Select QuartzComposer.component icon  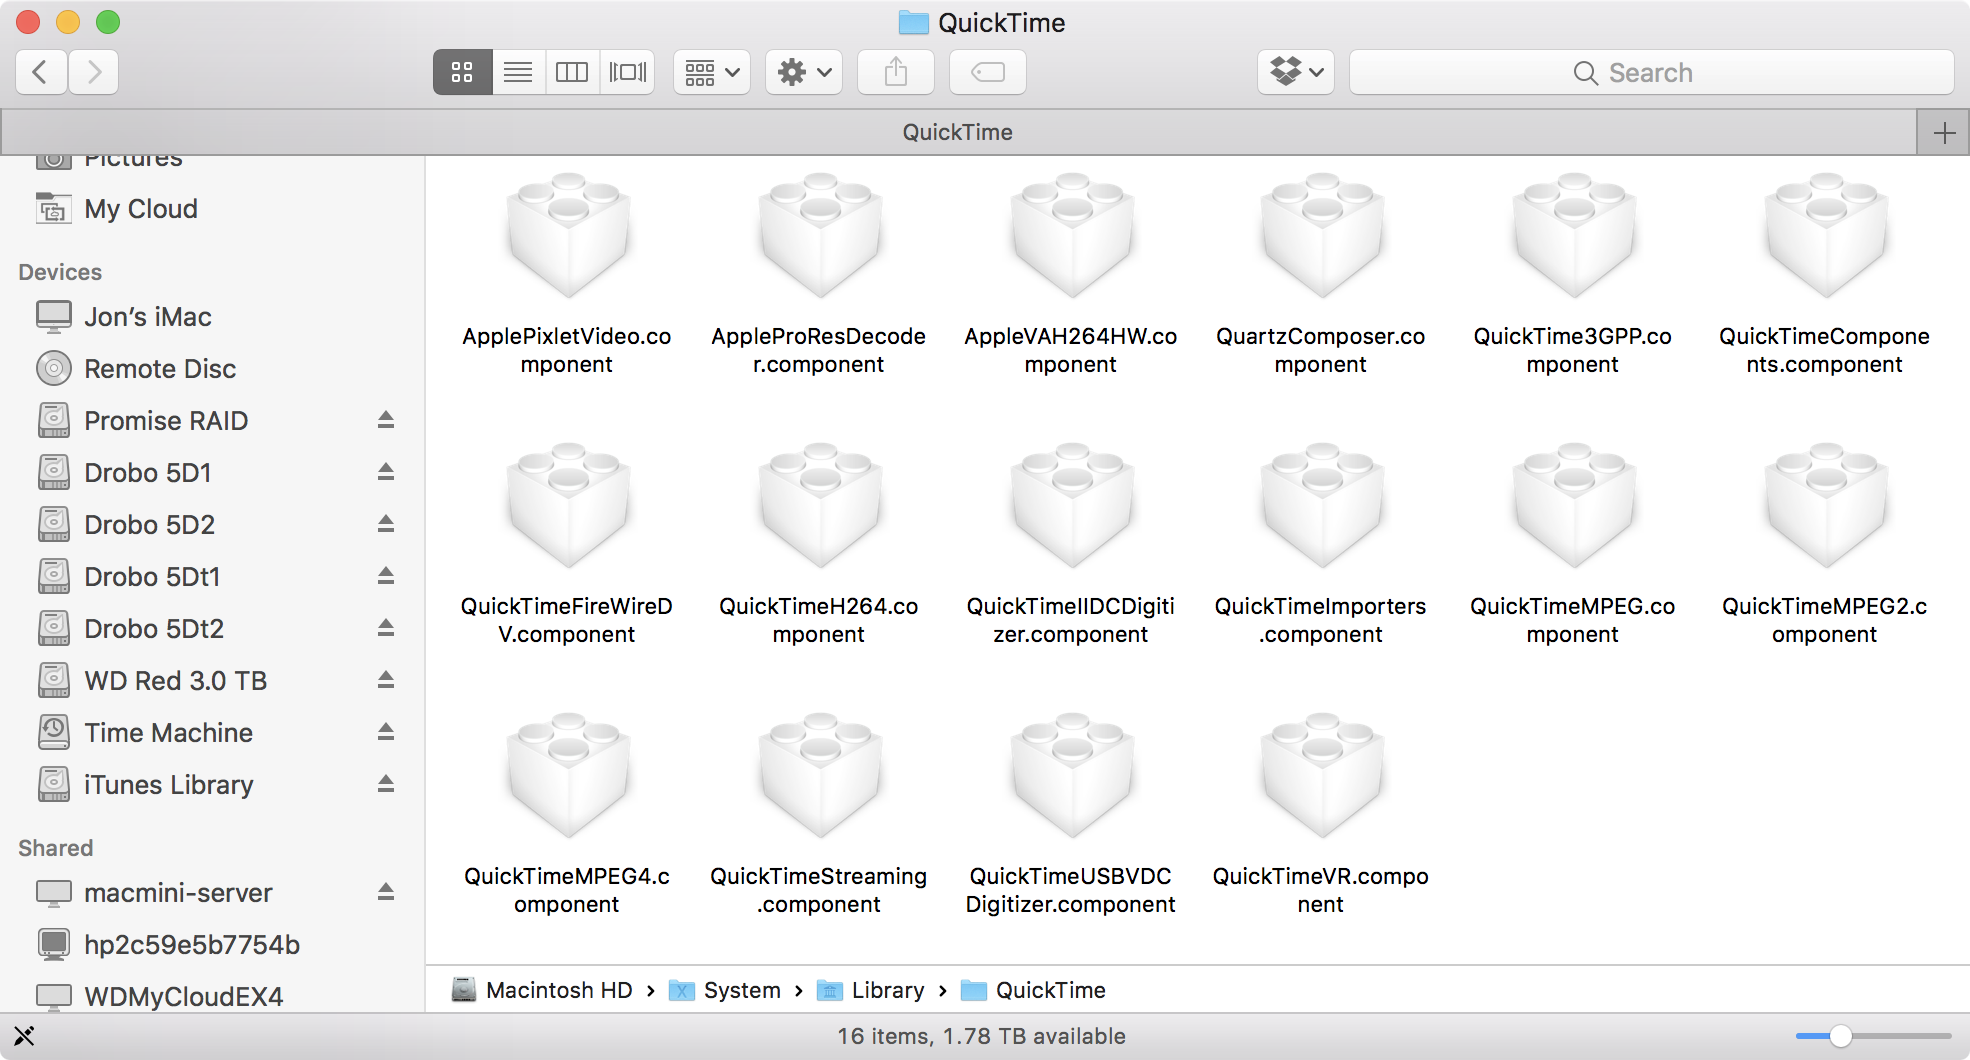coord(1322,237)
